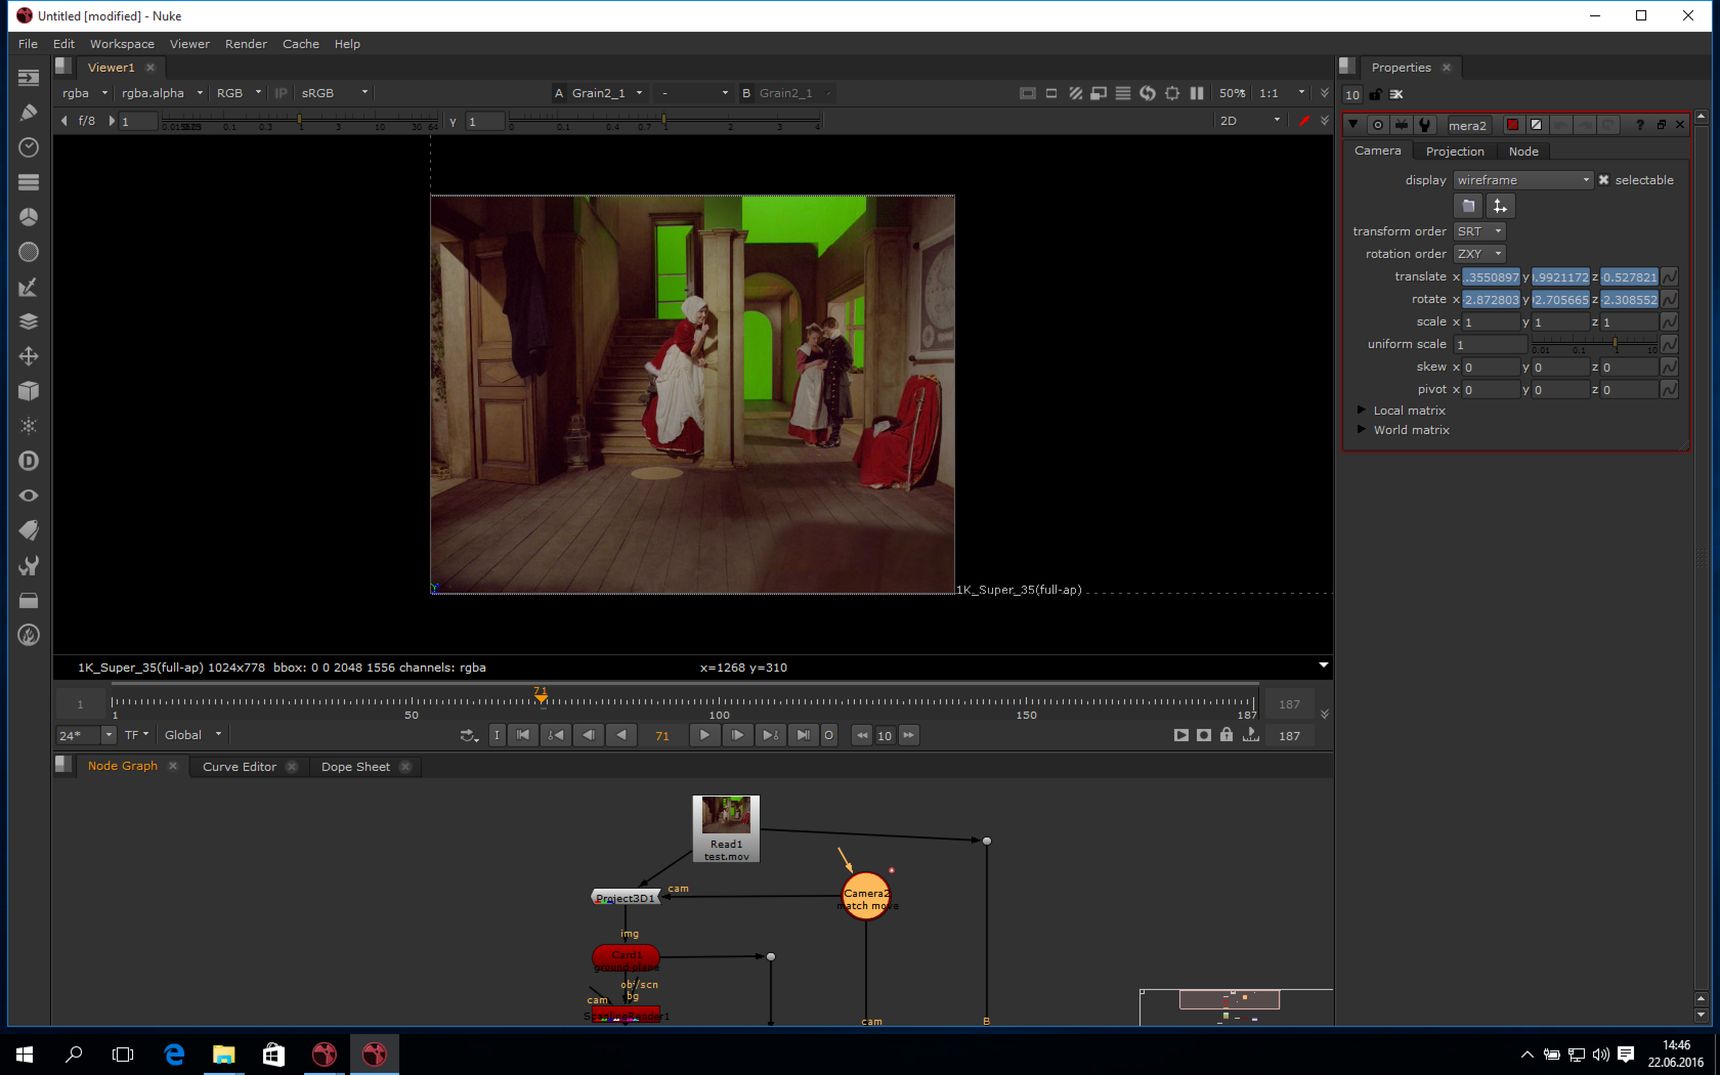This screenshot has width=1720, height=1075.
Task: Switch to the Projection tab
Action: tap(1455, 151)
